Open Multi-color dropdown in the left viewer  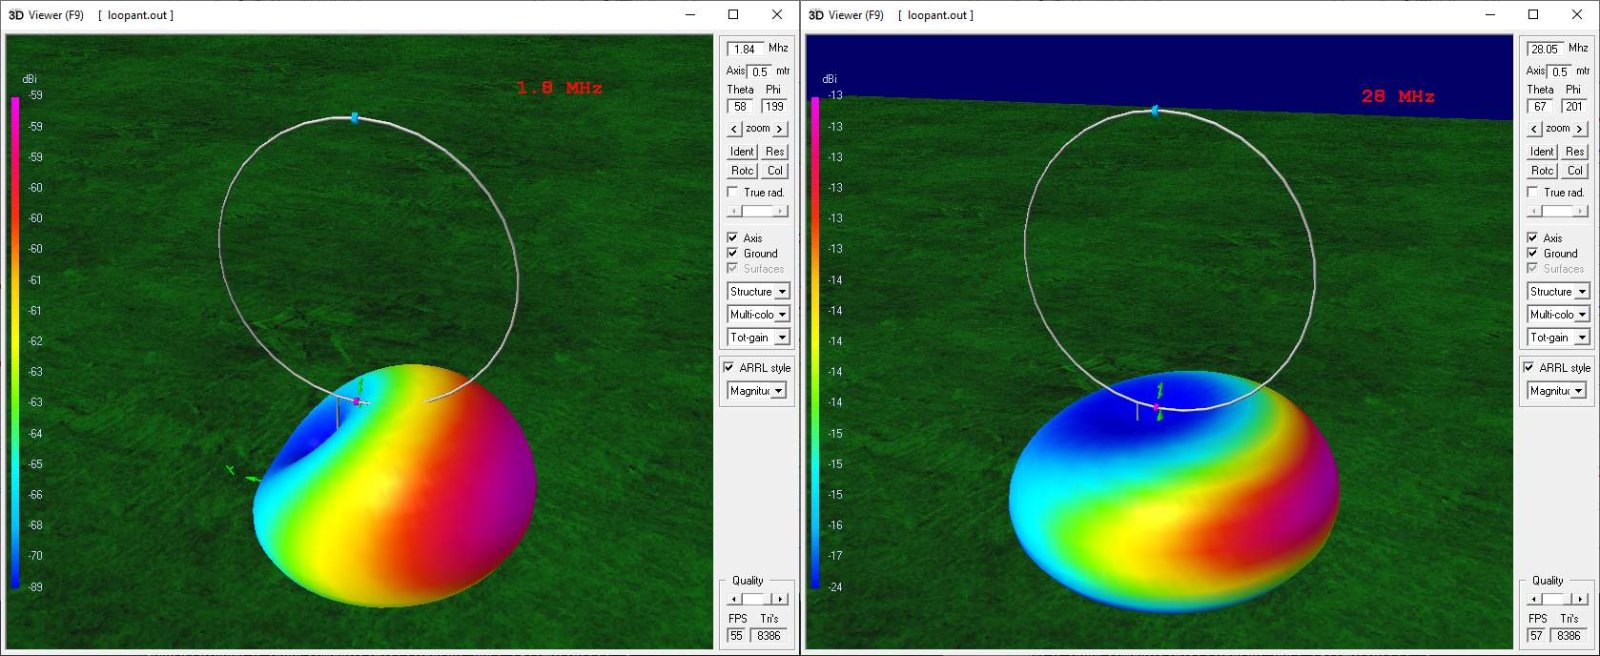782,315
